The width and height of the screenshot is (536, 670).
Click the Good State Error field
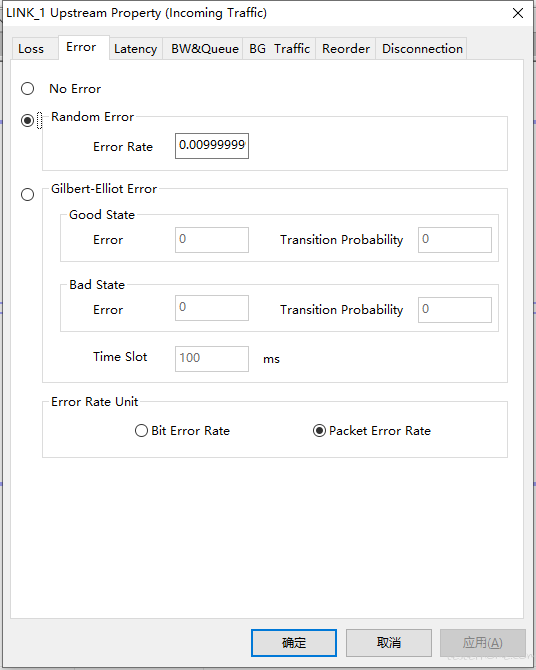[x=212, y=240]
